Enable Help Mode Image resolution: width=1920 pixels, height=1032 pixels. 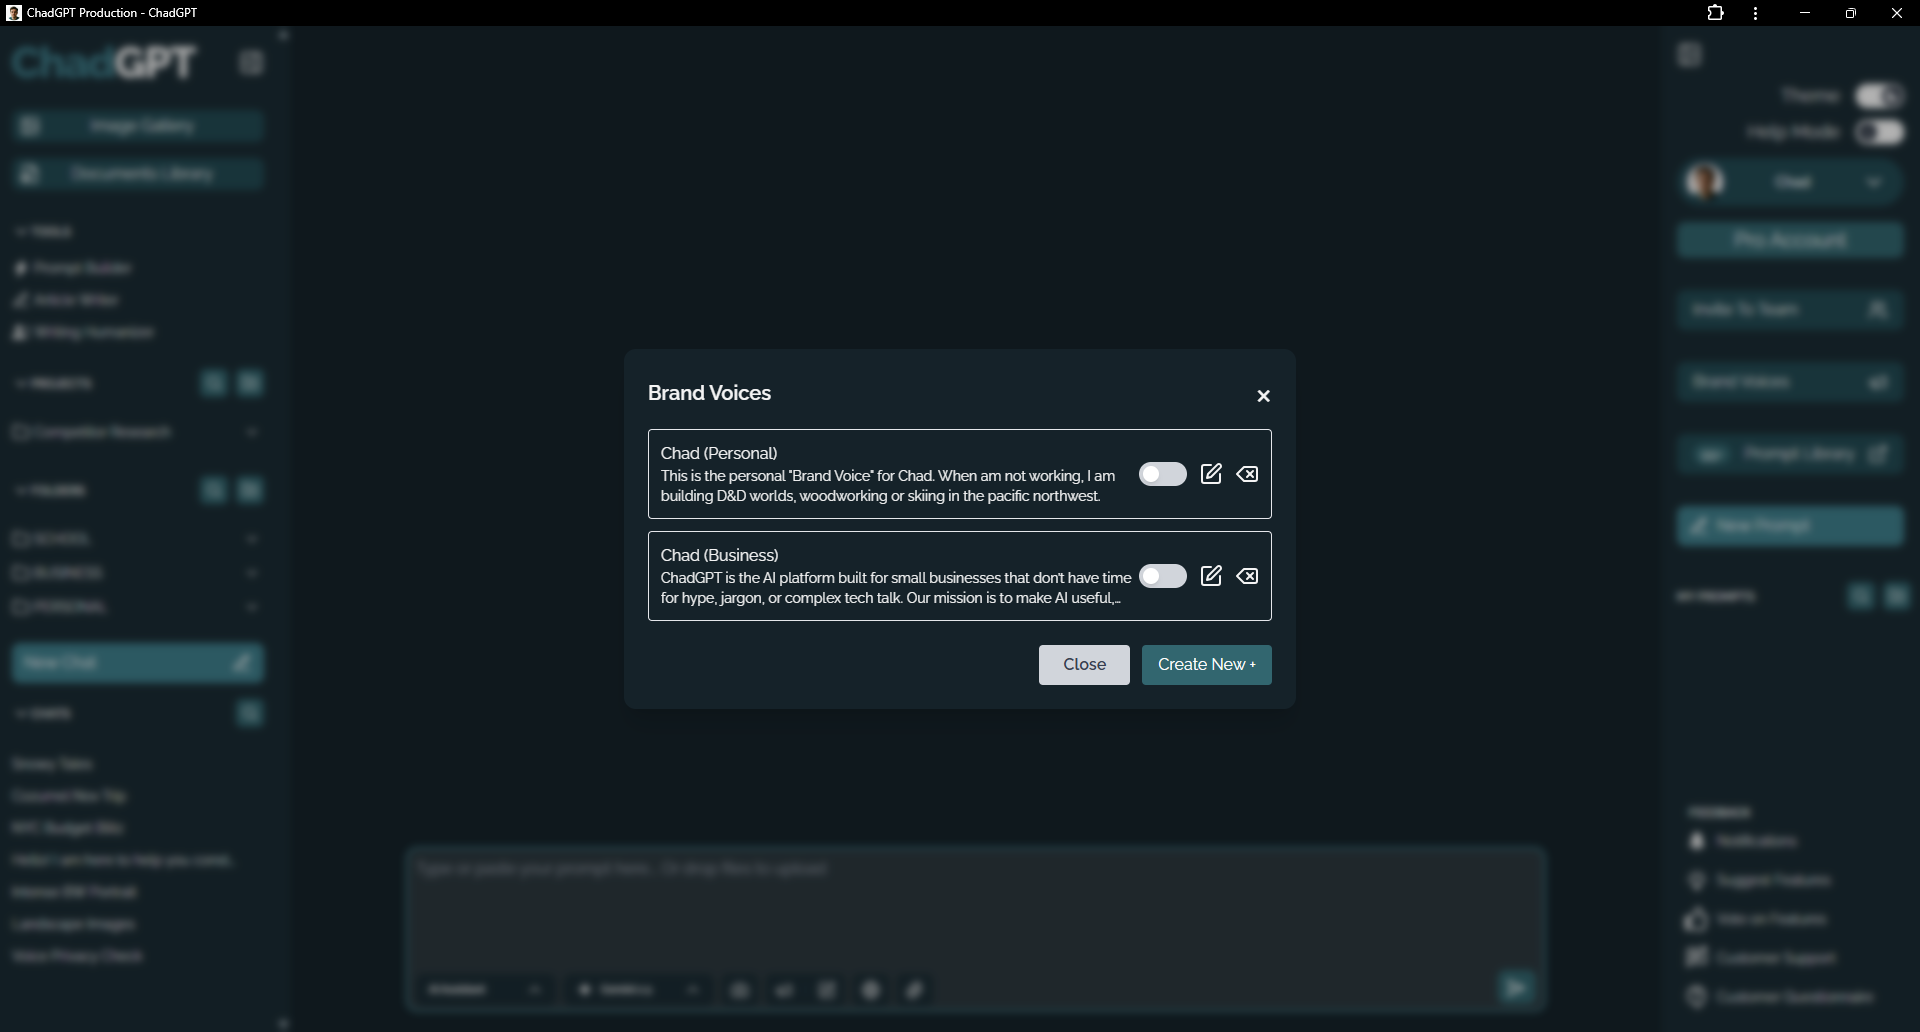point(1879,131)
